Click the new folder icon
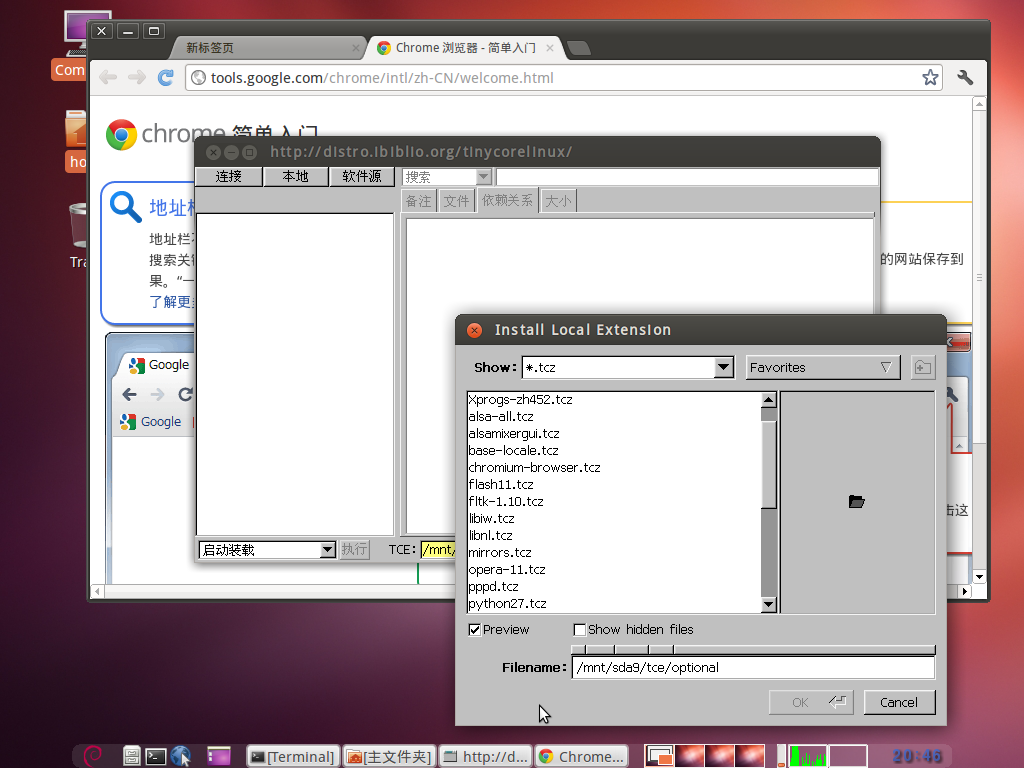 click(x=922, y=367)
